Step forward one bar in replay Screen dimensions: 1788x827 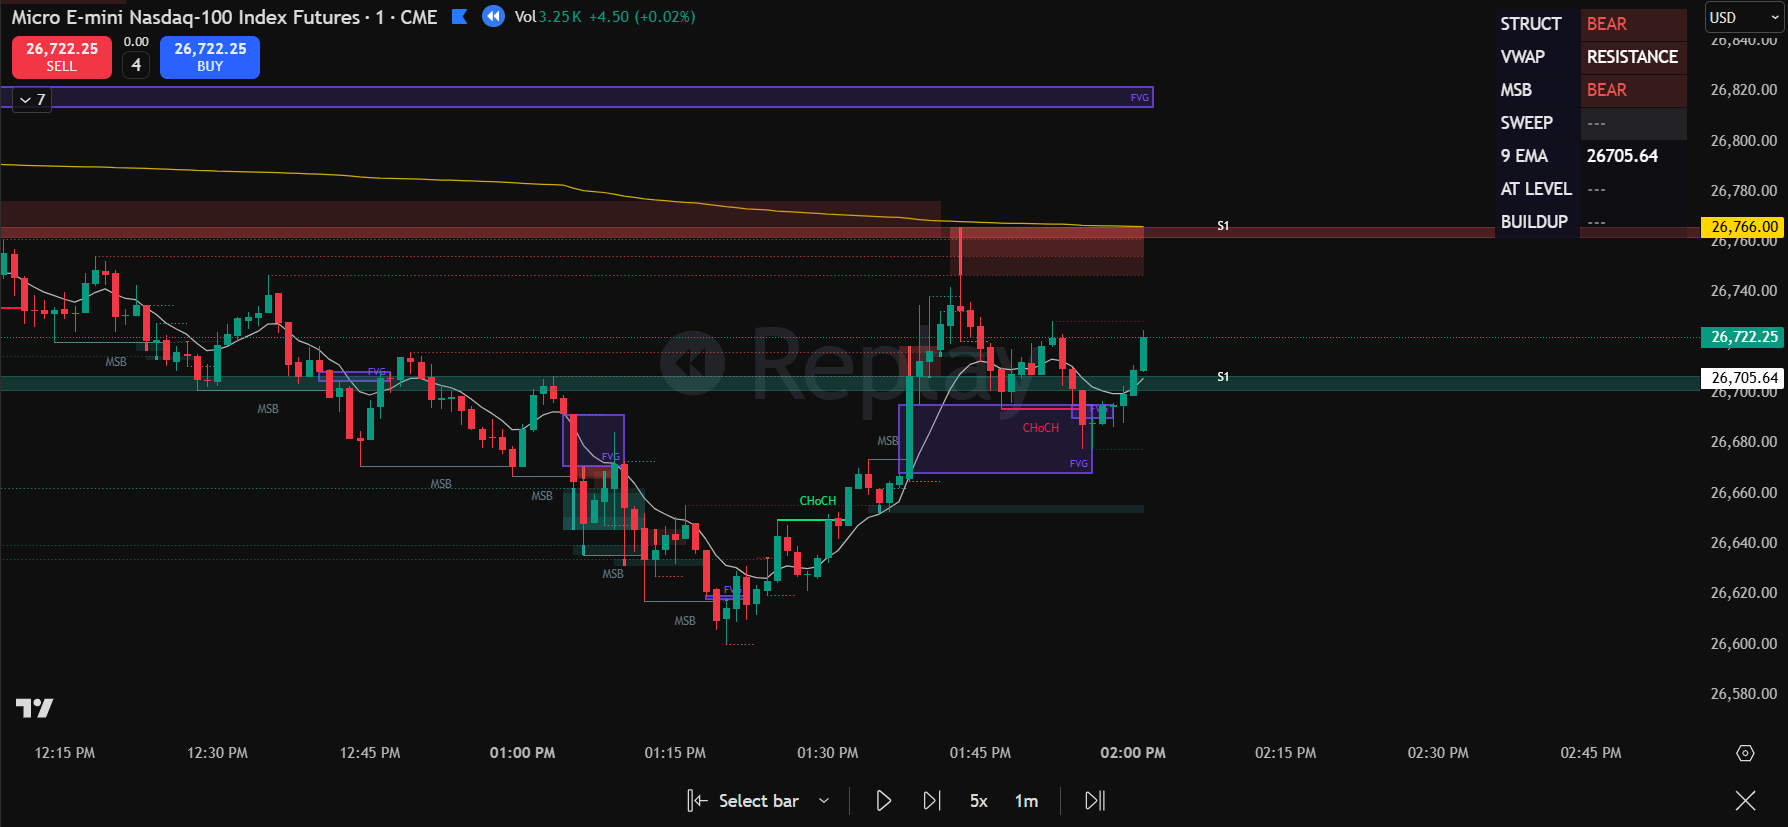point(932,801)
